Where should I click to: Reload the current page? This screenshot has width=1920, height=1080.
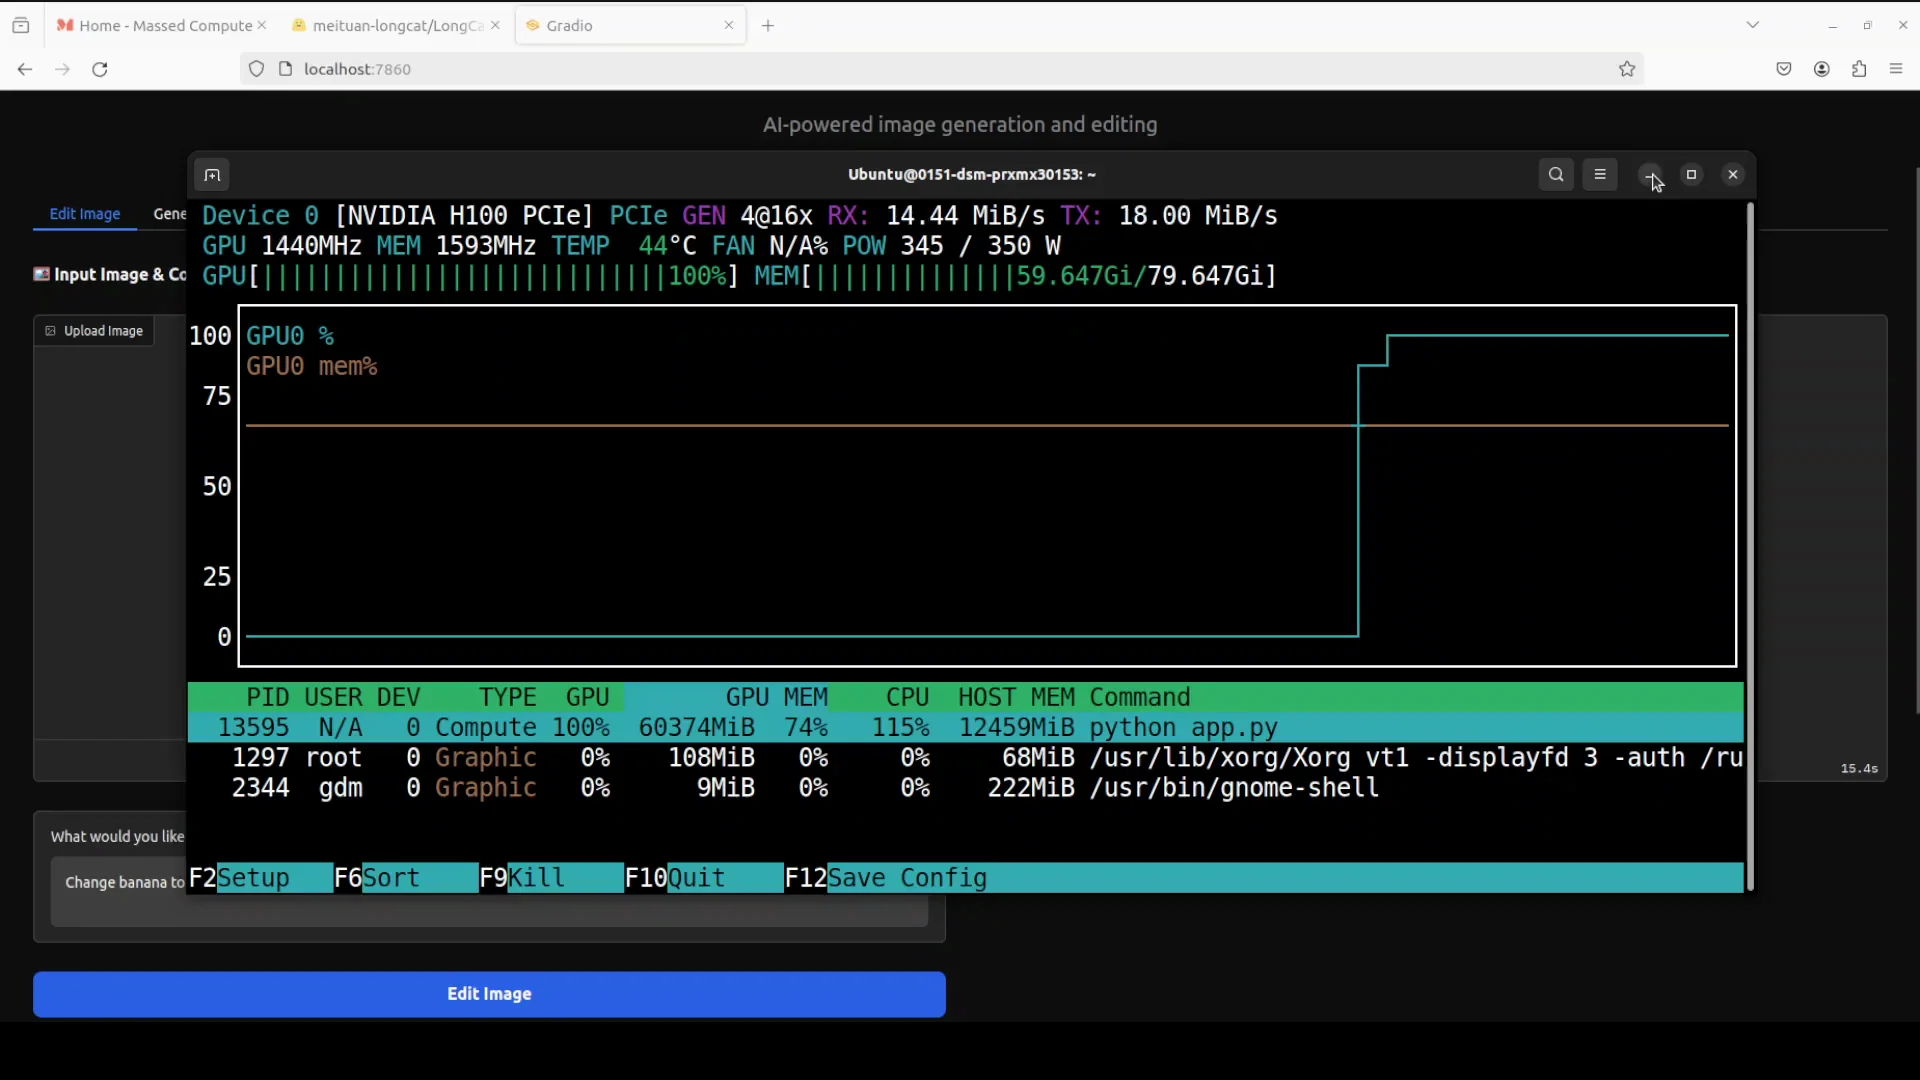(x=99, y=69)
